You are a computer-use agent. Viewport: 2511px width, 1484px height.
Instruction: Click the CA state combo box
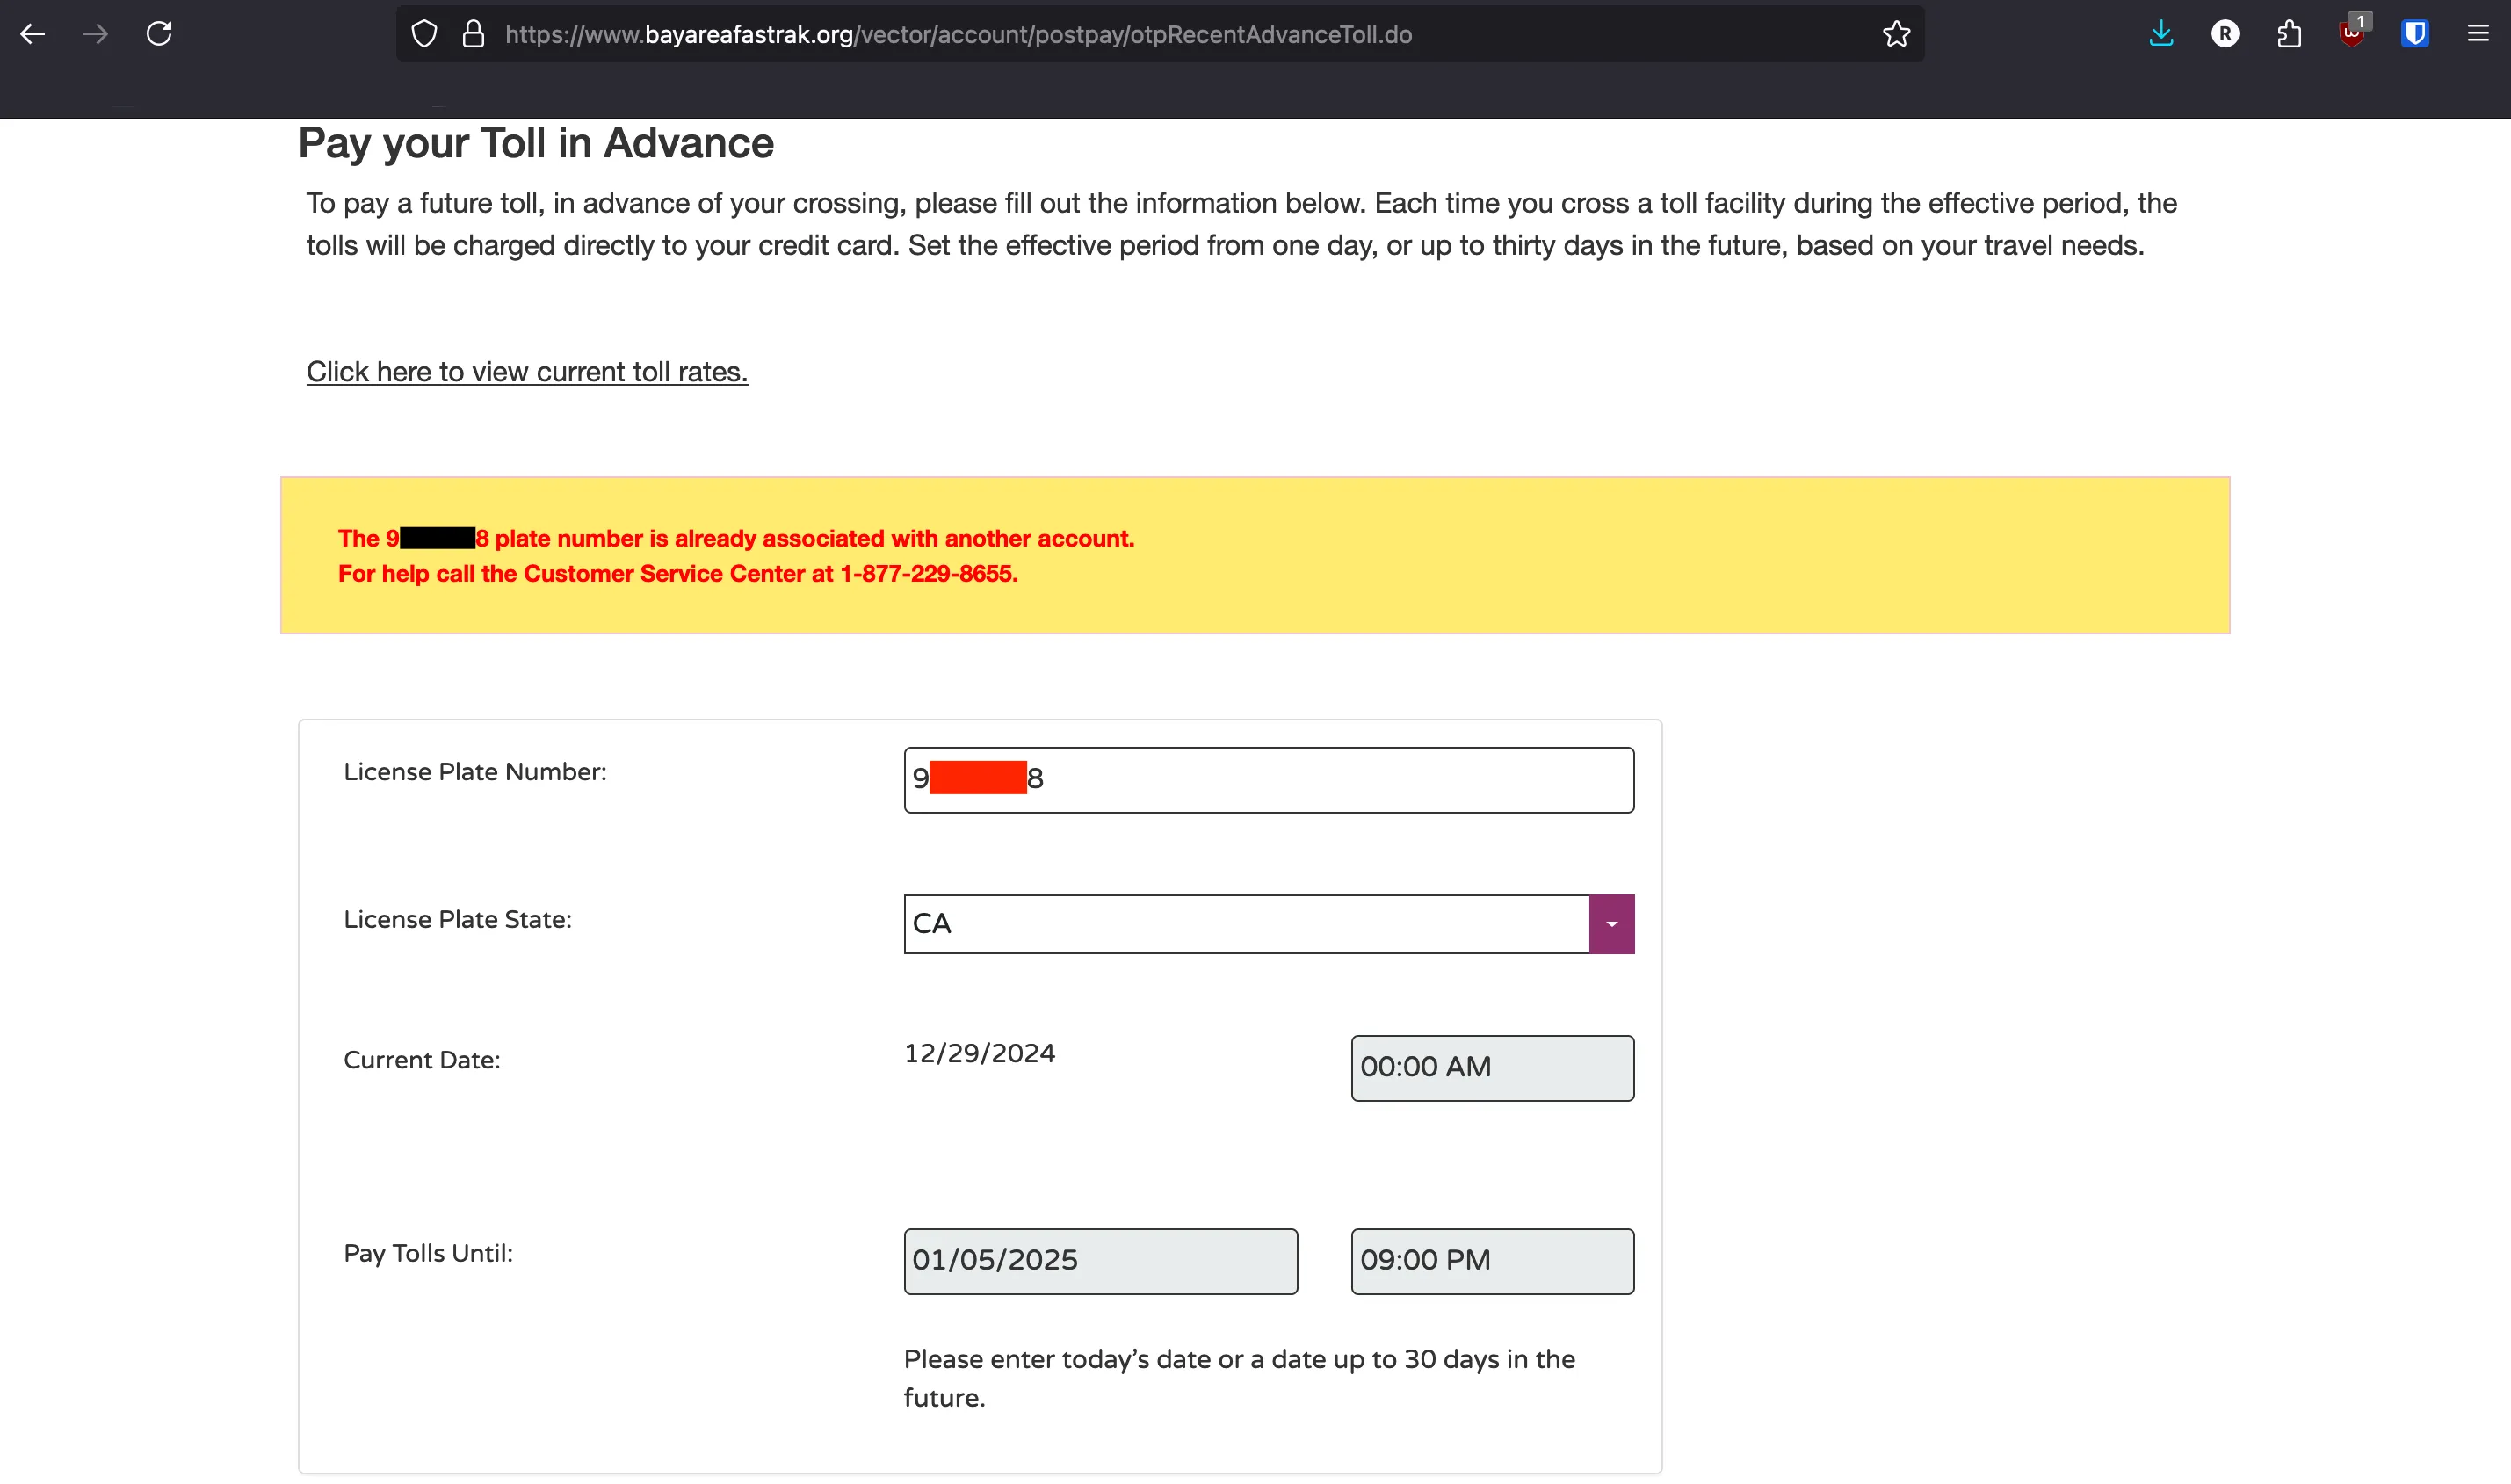coord(1245,924)
